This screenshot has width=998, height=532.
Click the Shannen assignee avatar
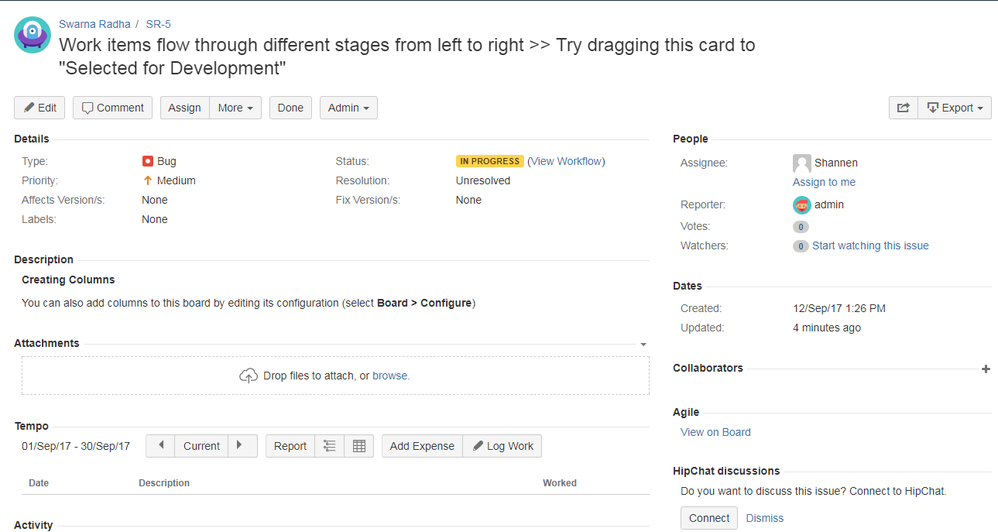click(x=802, y=163)
